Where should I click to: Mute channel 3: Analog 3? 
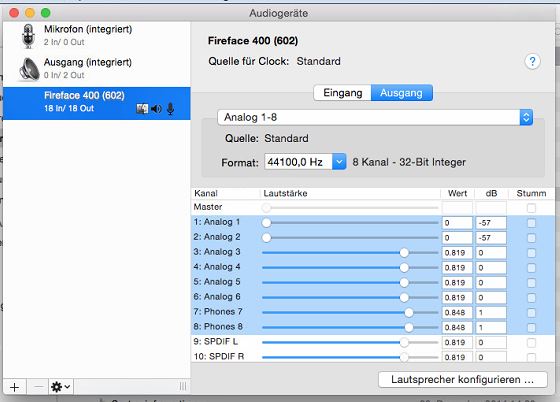(x=531, y=253)
